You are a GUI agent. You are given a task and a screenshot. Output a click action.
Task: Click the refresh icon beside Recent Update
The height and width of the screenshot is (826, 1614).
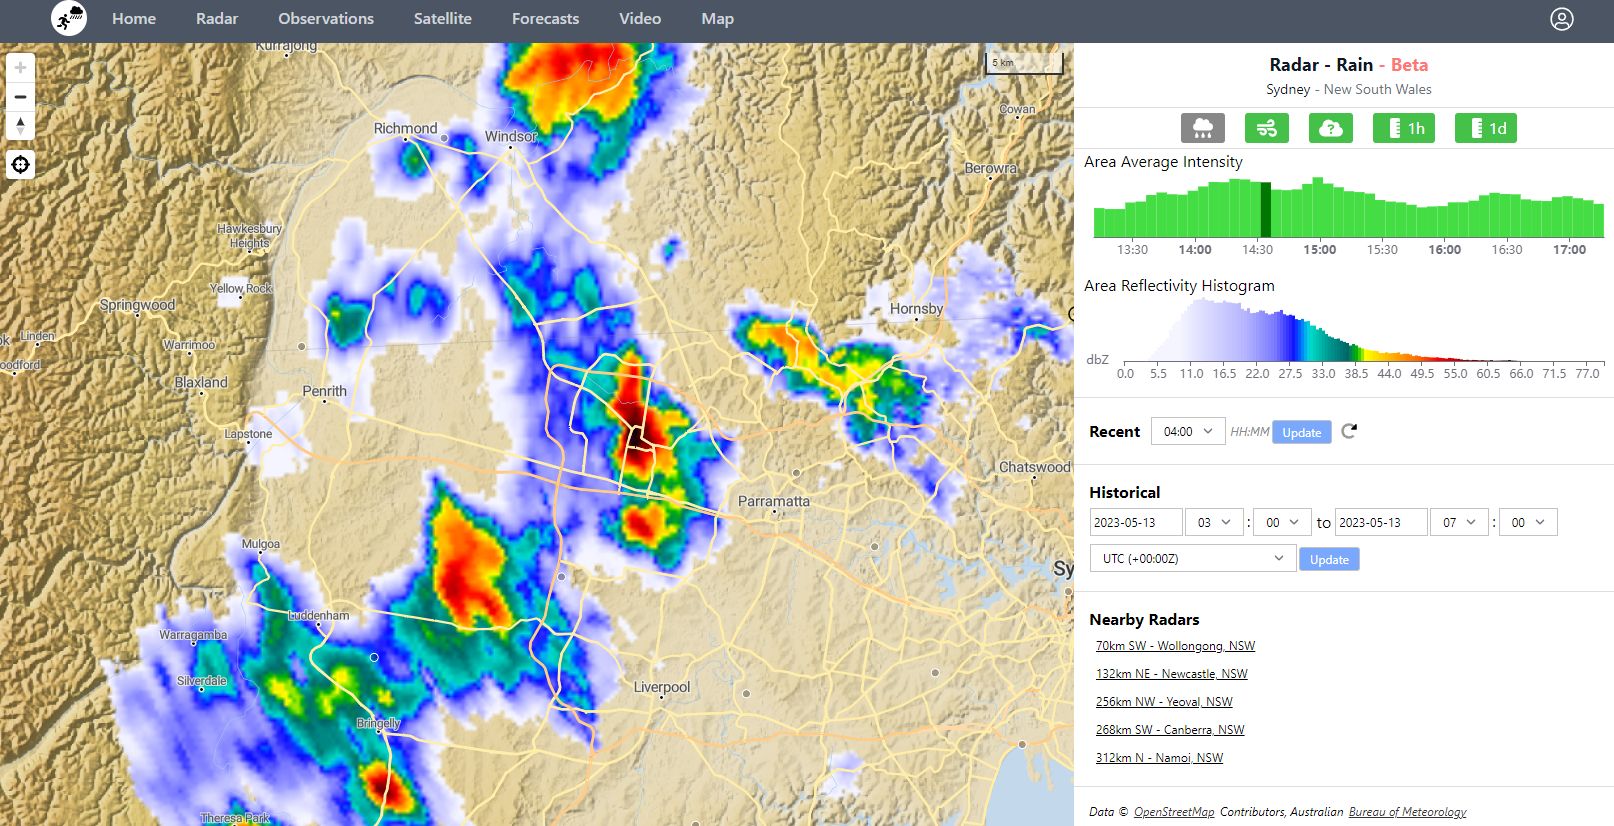[1349, 431]
